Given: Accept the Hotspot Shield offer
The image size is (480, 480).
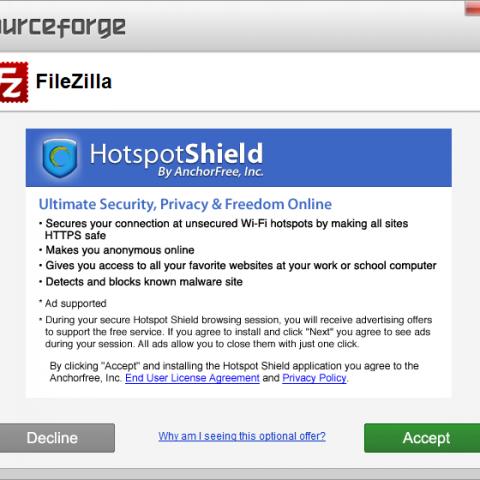Looking at the screenshot, I should pos(422,438).
